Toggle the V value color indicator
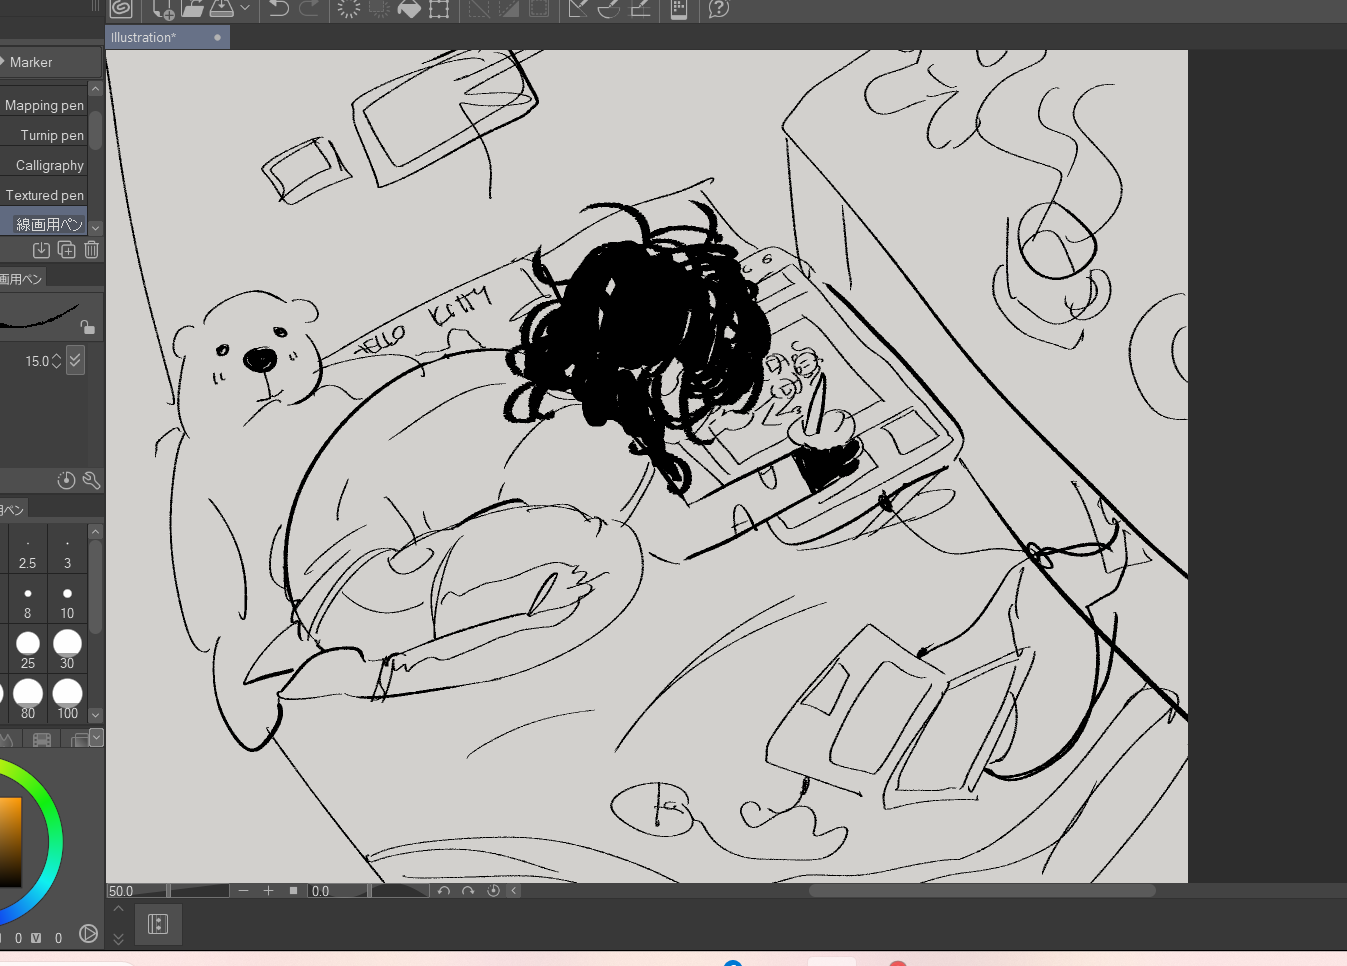 (36, 938)
